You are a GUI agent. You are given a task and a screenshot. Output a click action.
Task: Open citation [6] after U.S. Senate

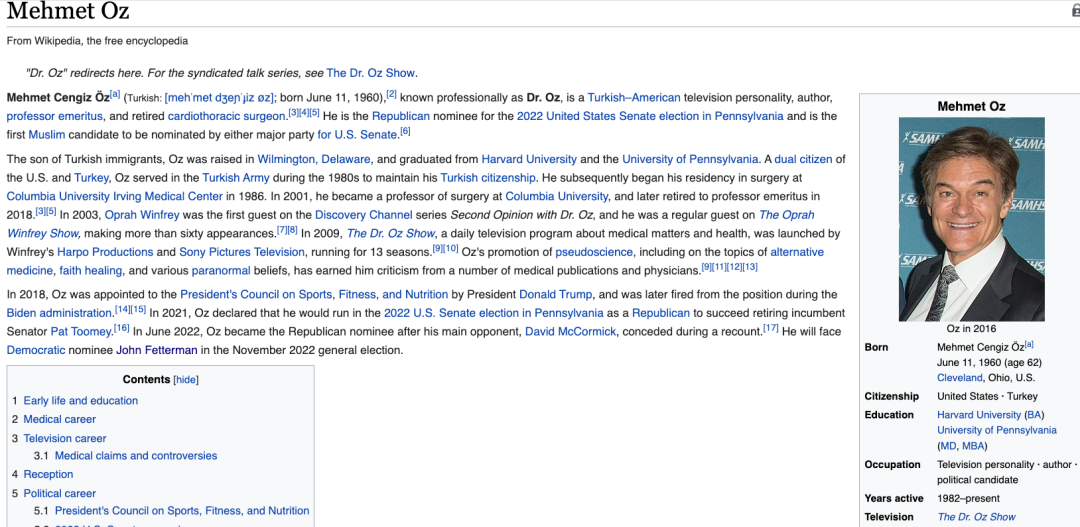[405, 131]
